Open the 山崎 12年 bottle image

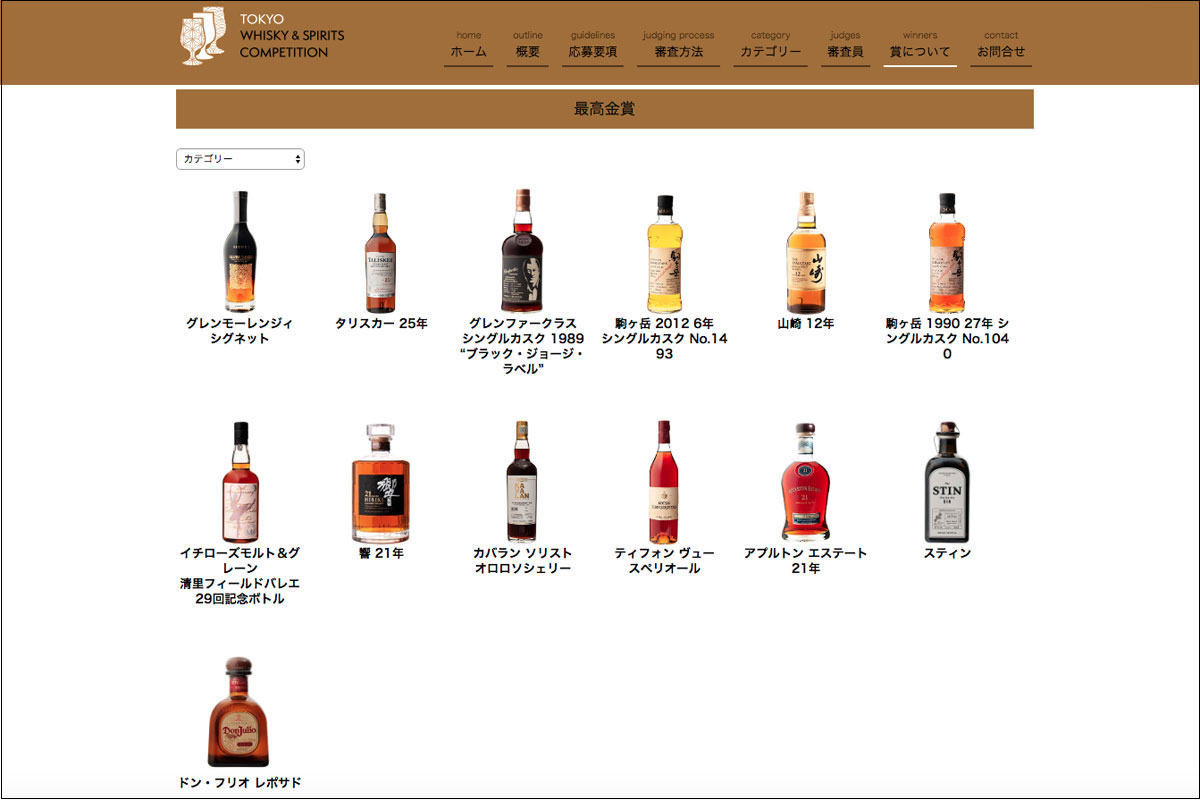point(806,252)
